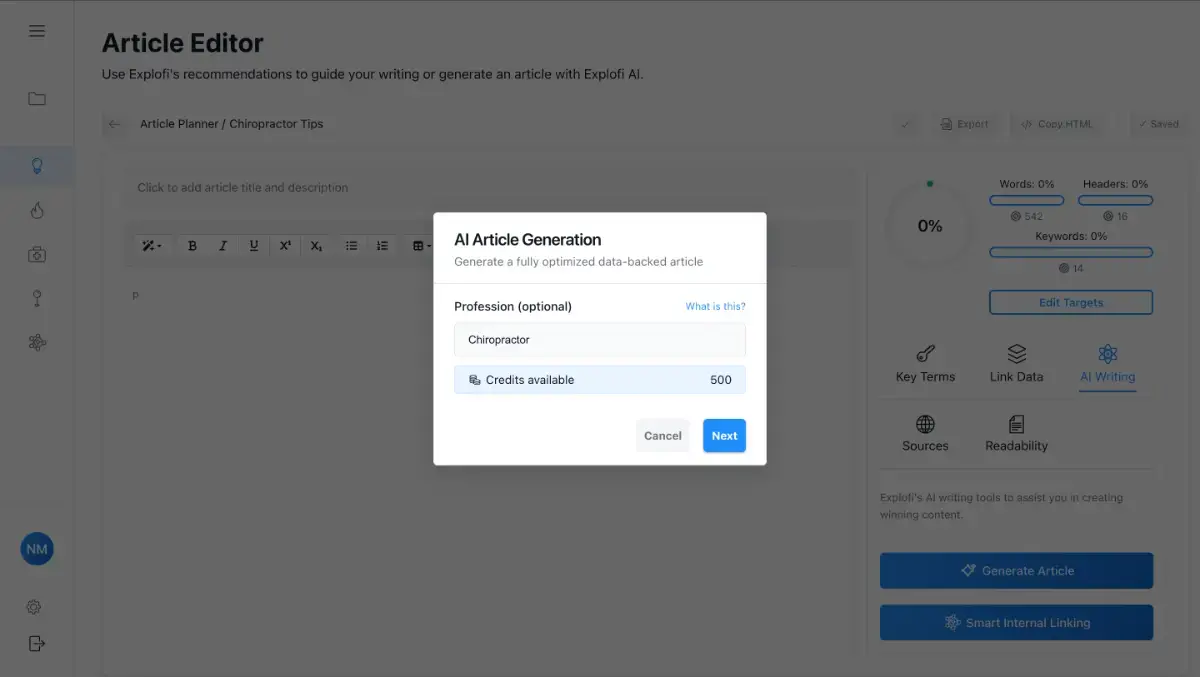Apply superscript formatting
Viewport: 1200px width, 677px height.
[285, 246]
